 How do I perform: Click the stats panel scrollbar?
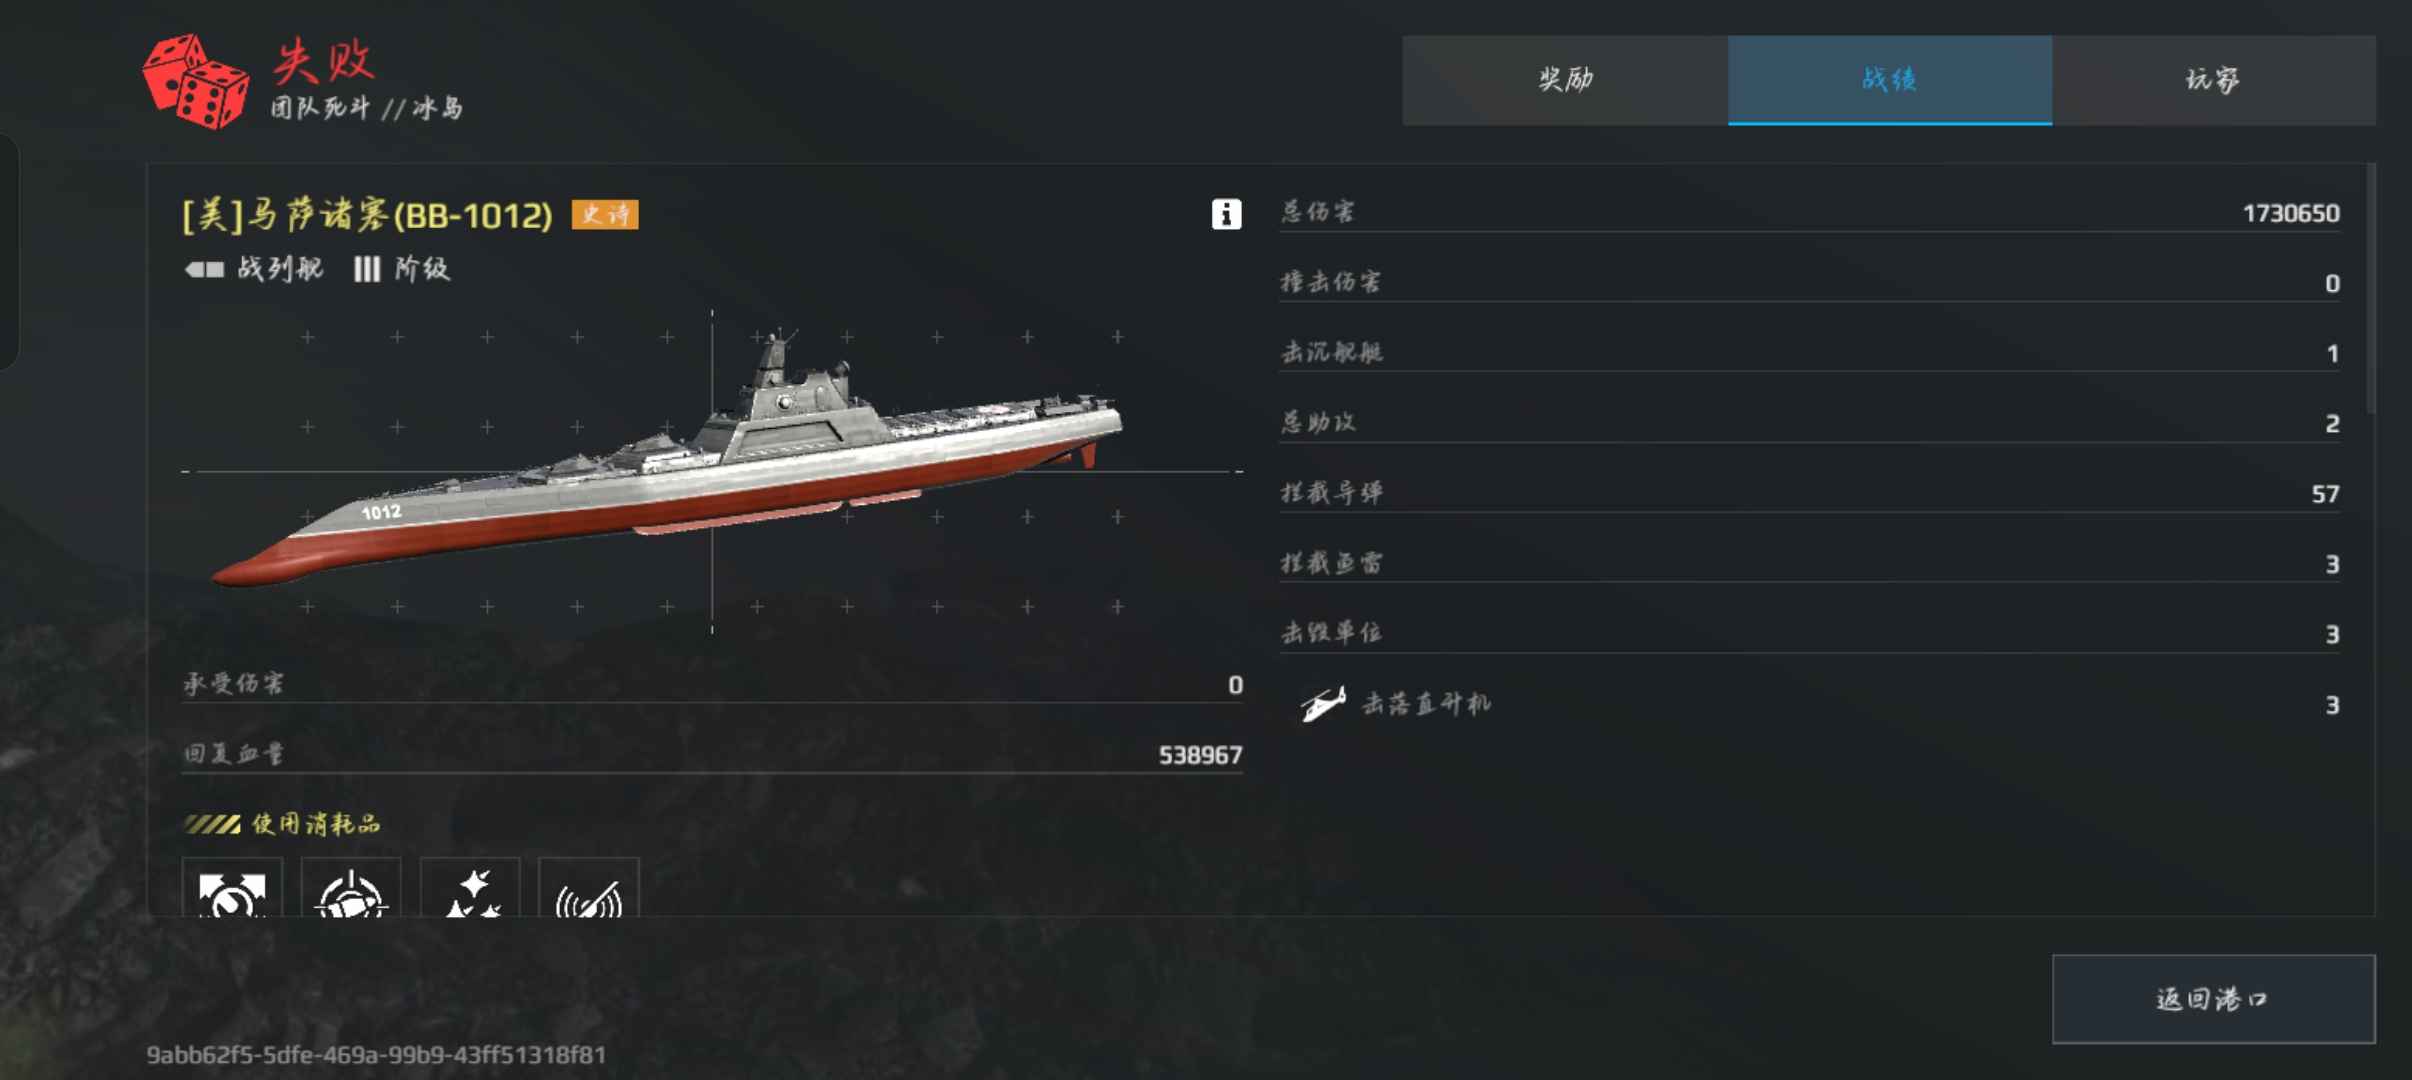(x=2371, y=290)
